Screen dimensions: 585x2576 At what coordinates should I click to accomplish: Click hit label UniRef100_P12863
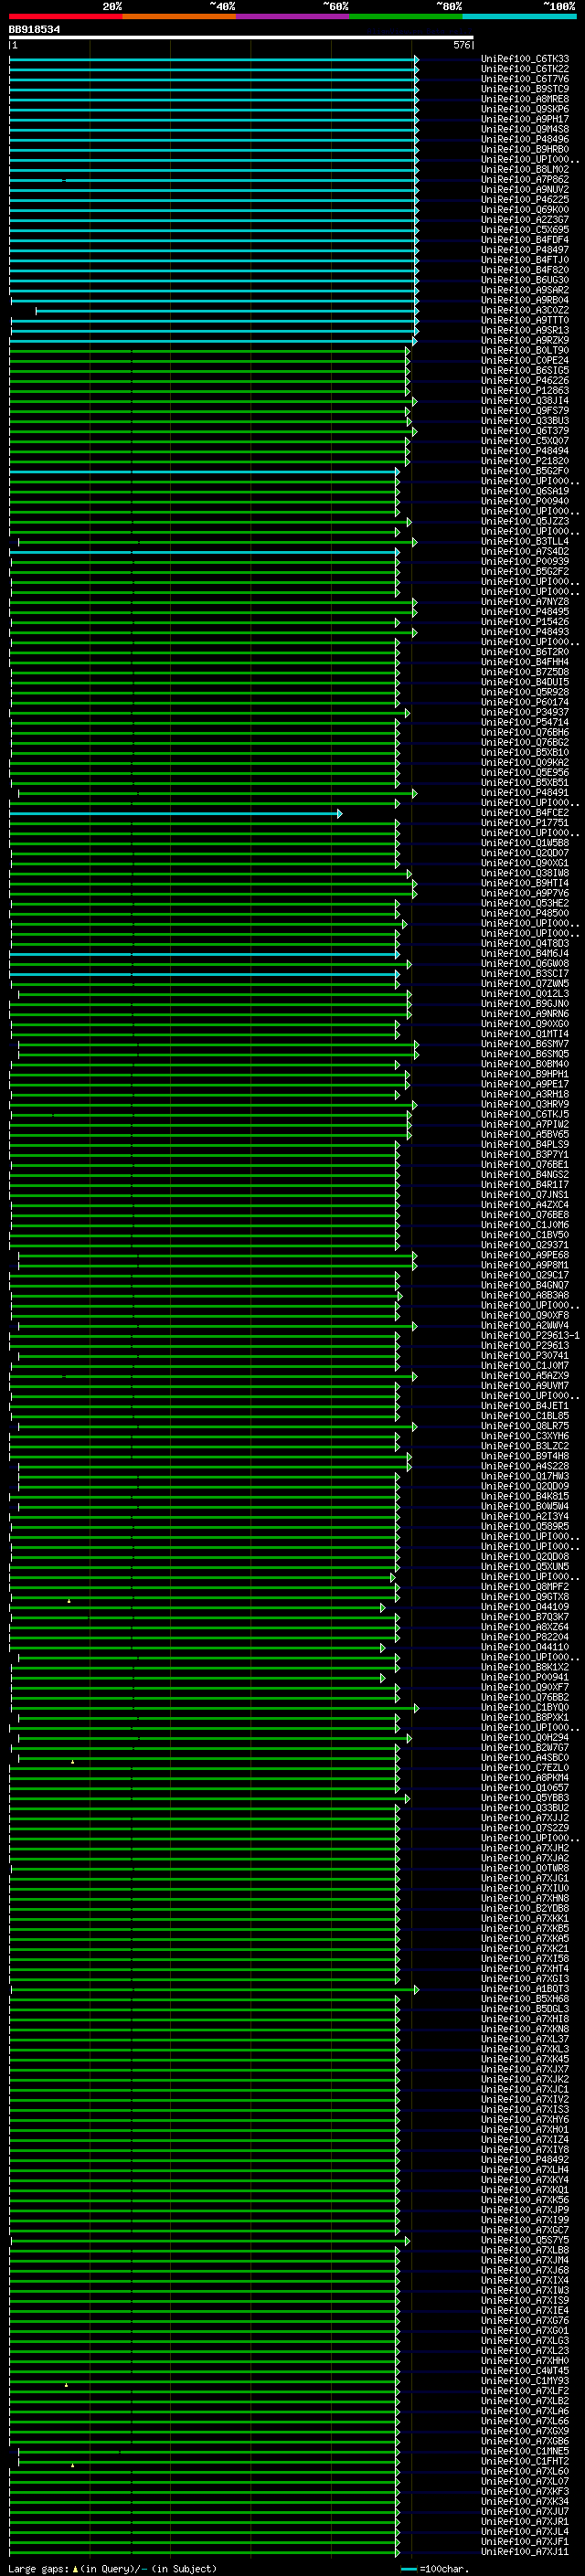pyautogui.click(x=525, y=390)
